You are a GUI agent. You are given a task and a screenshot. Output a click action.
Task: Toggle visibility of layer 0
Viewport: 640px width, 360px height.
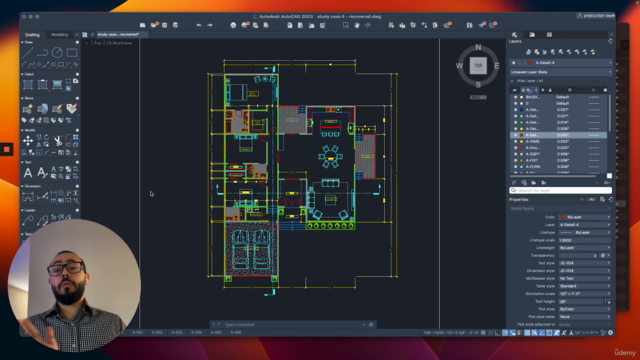[x=516, y=104]
